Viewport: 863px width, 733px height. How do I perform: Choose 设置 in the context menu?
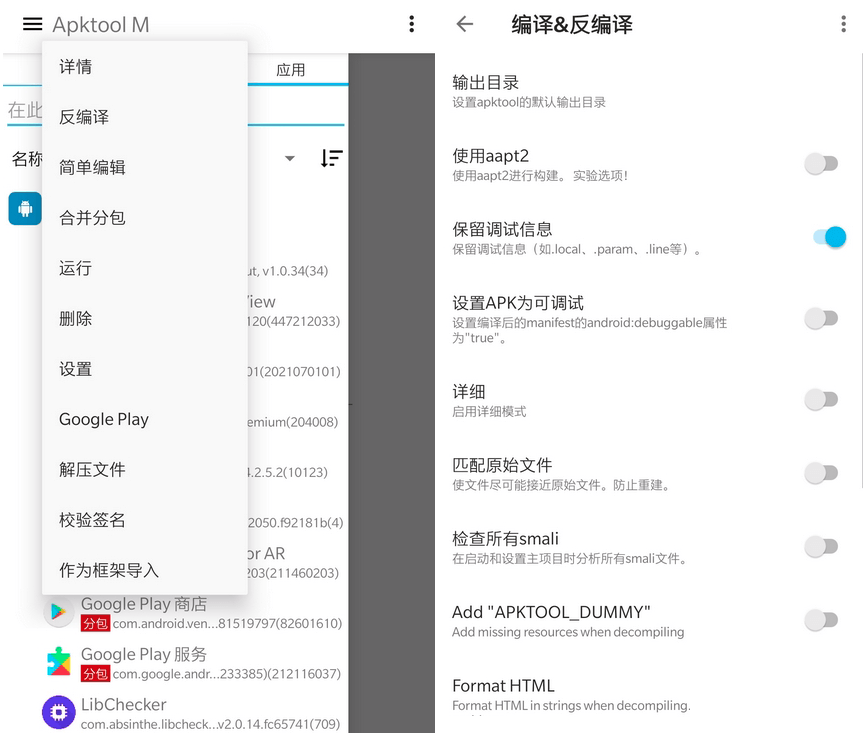coord(75,368)
